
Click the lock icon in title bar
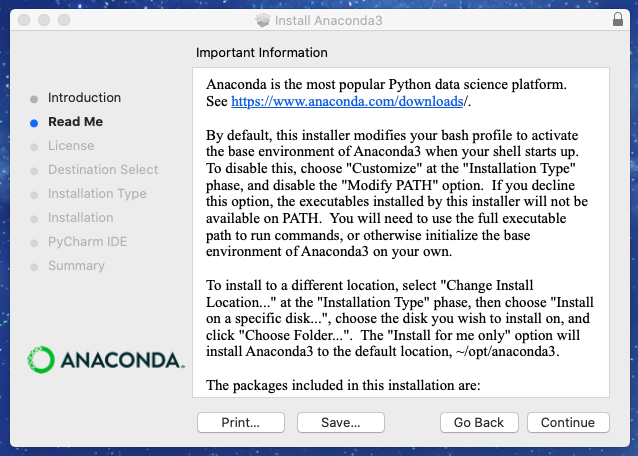click(618, 19)
